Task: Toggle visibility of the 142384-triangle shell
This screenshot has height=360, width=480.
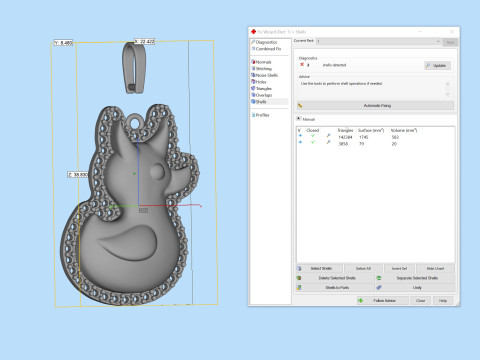Action: 300,136
